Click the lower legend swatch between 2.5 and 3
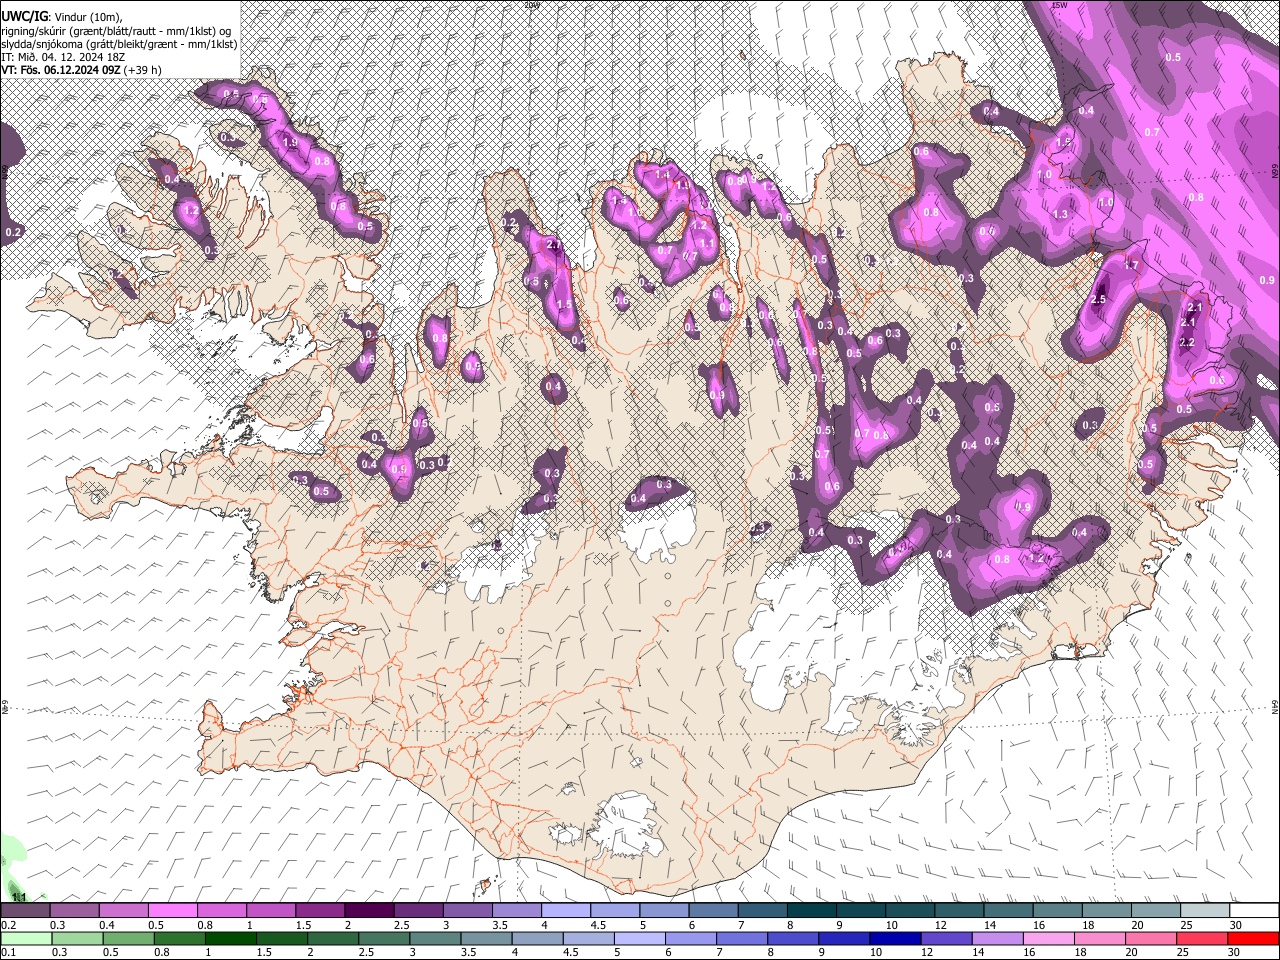The height and width of the screenshot is (960, 1280). click(383, 938)
